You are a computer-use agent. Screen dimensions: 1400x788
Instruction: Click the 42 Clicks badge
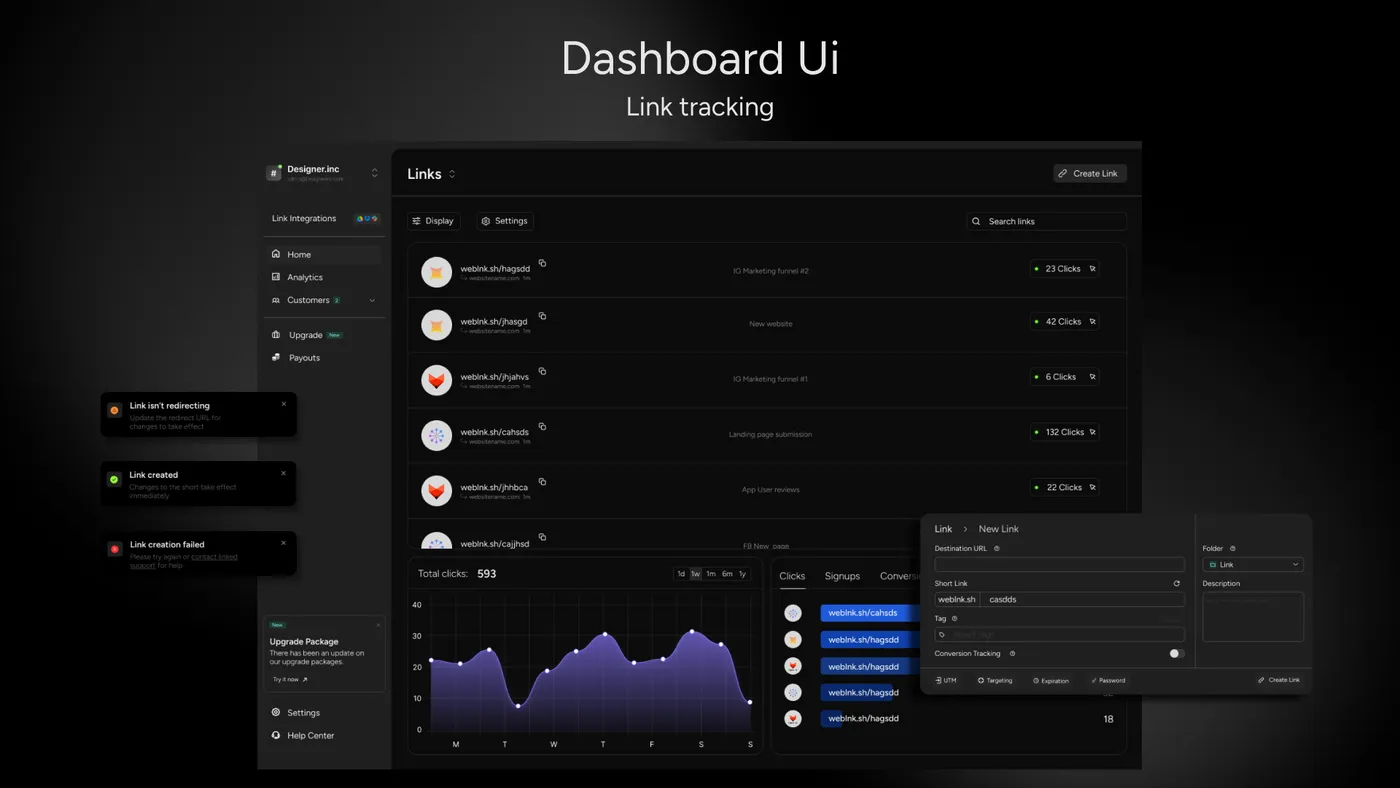pyautogui.click(x=1064, y=322)
